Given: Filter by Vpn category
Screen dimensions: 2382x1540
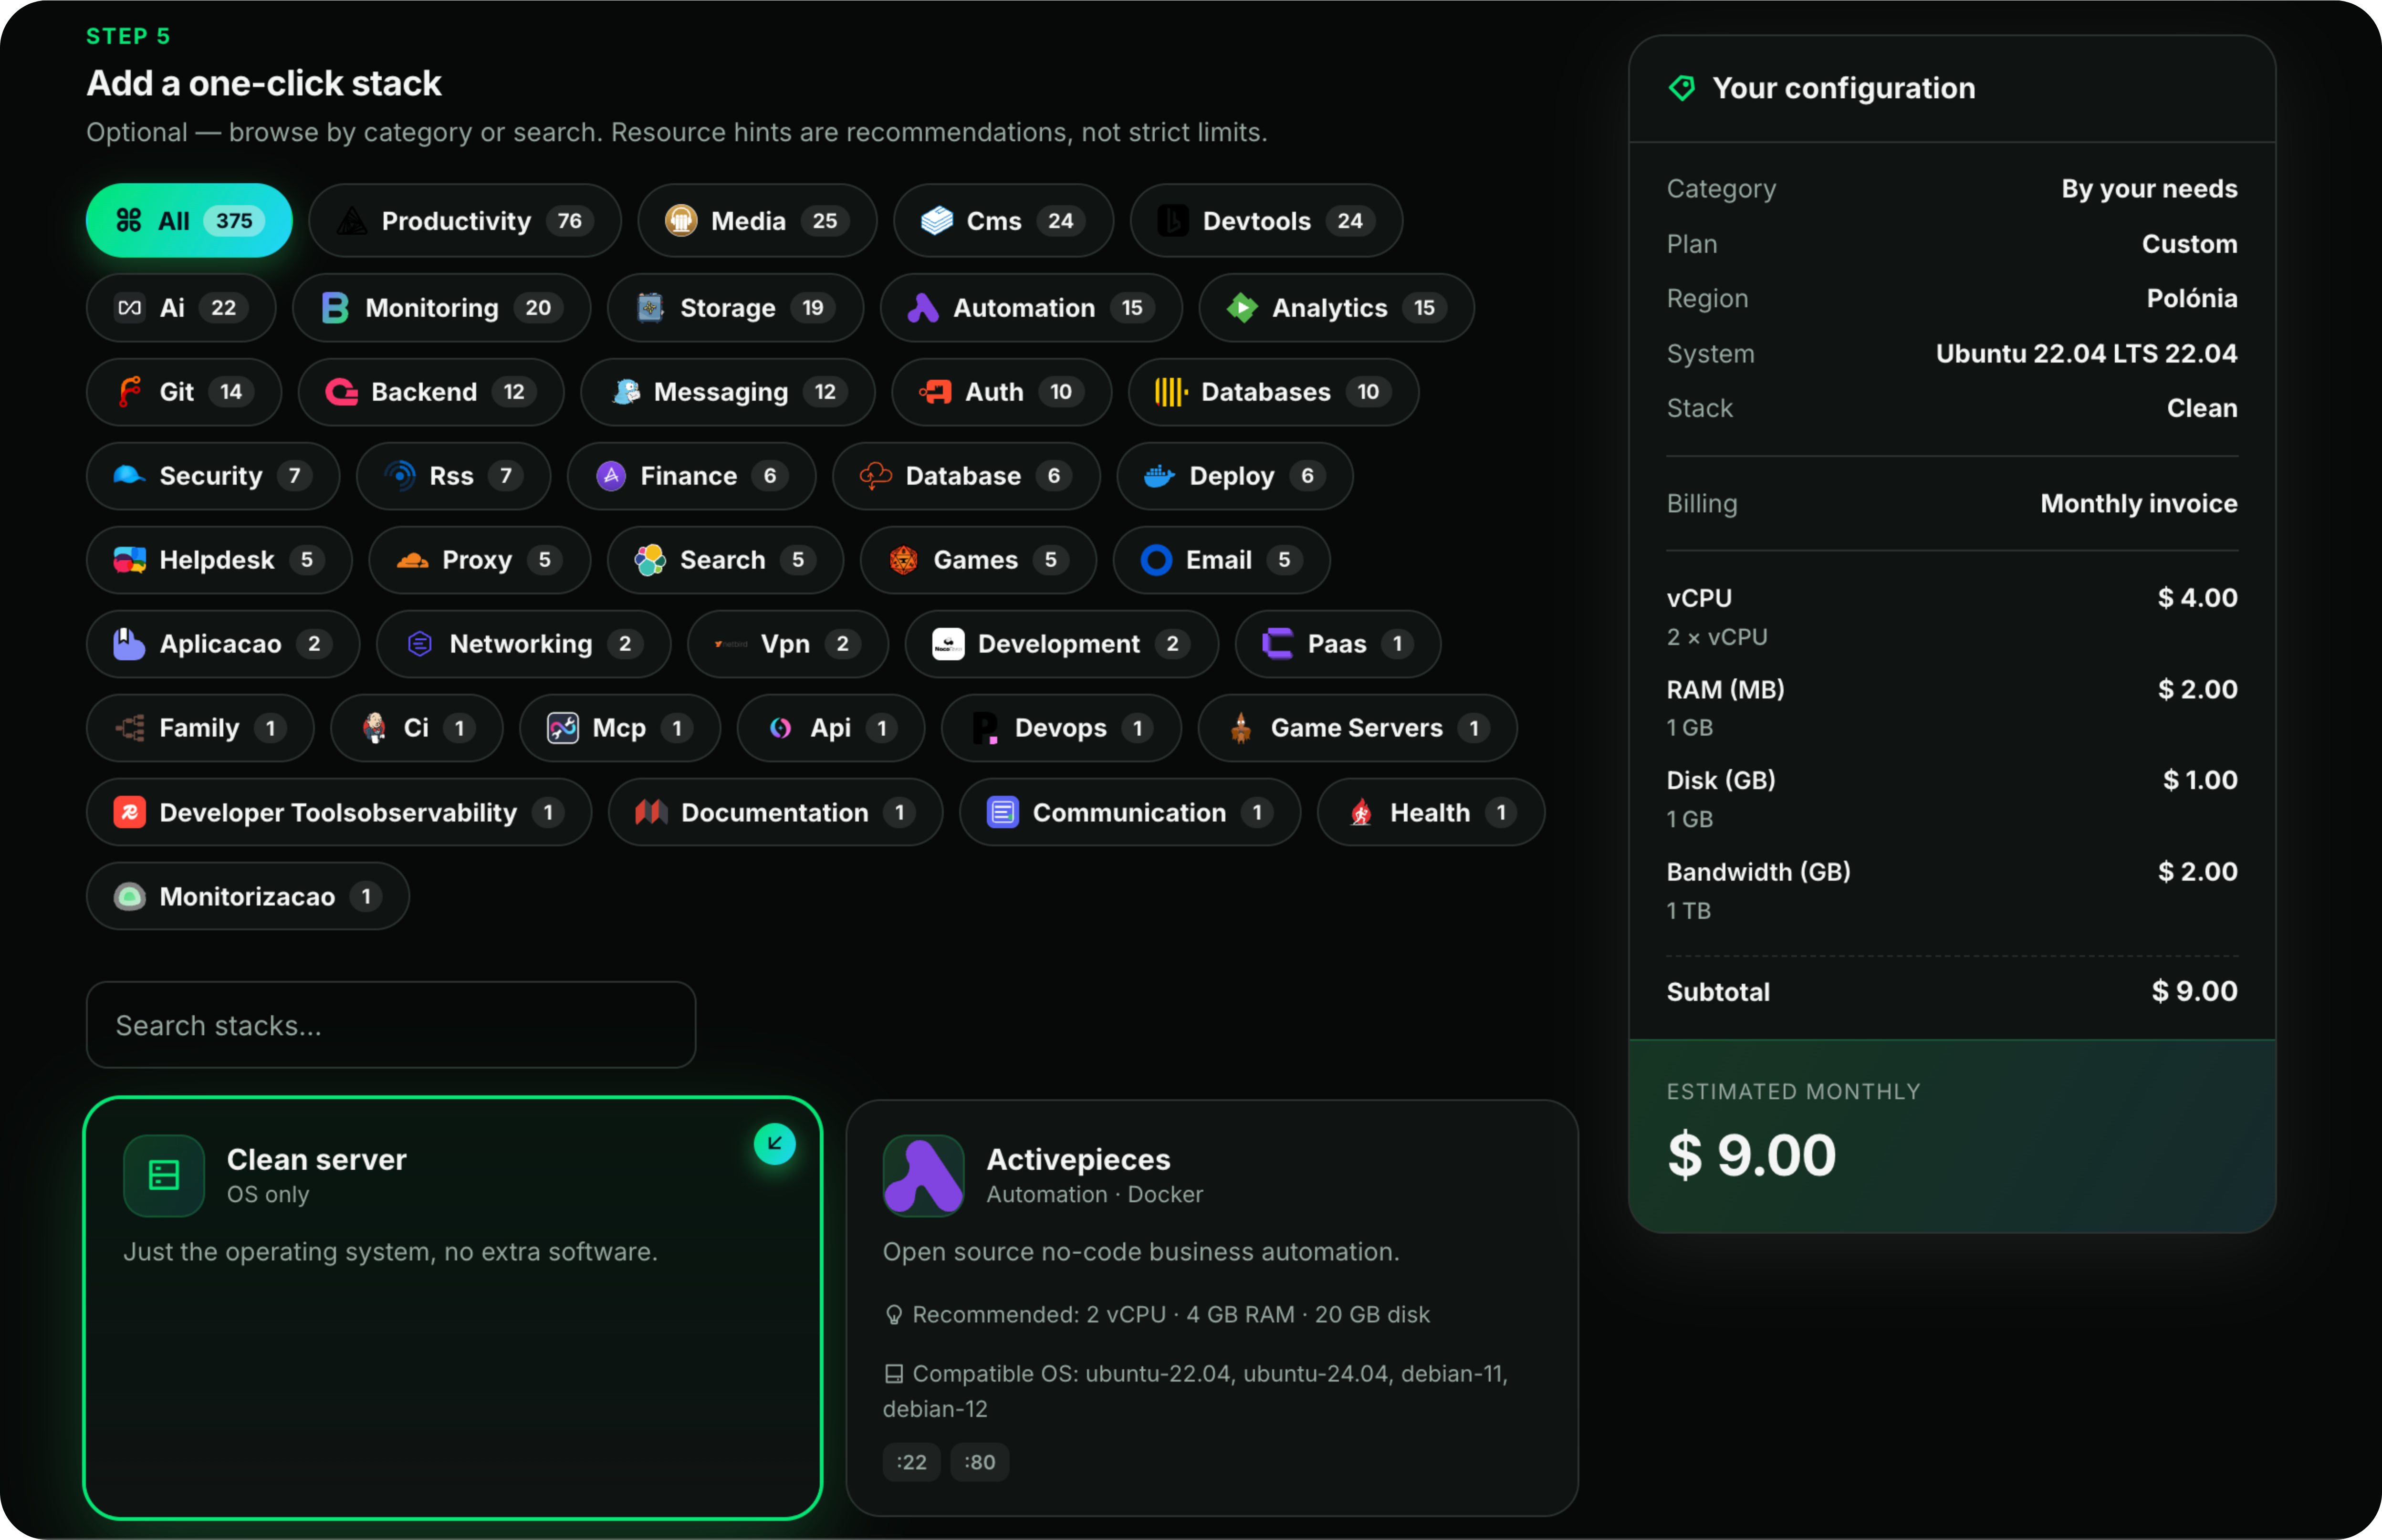Looking at the screenshot, I should click(788, 644).
